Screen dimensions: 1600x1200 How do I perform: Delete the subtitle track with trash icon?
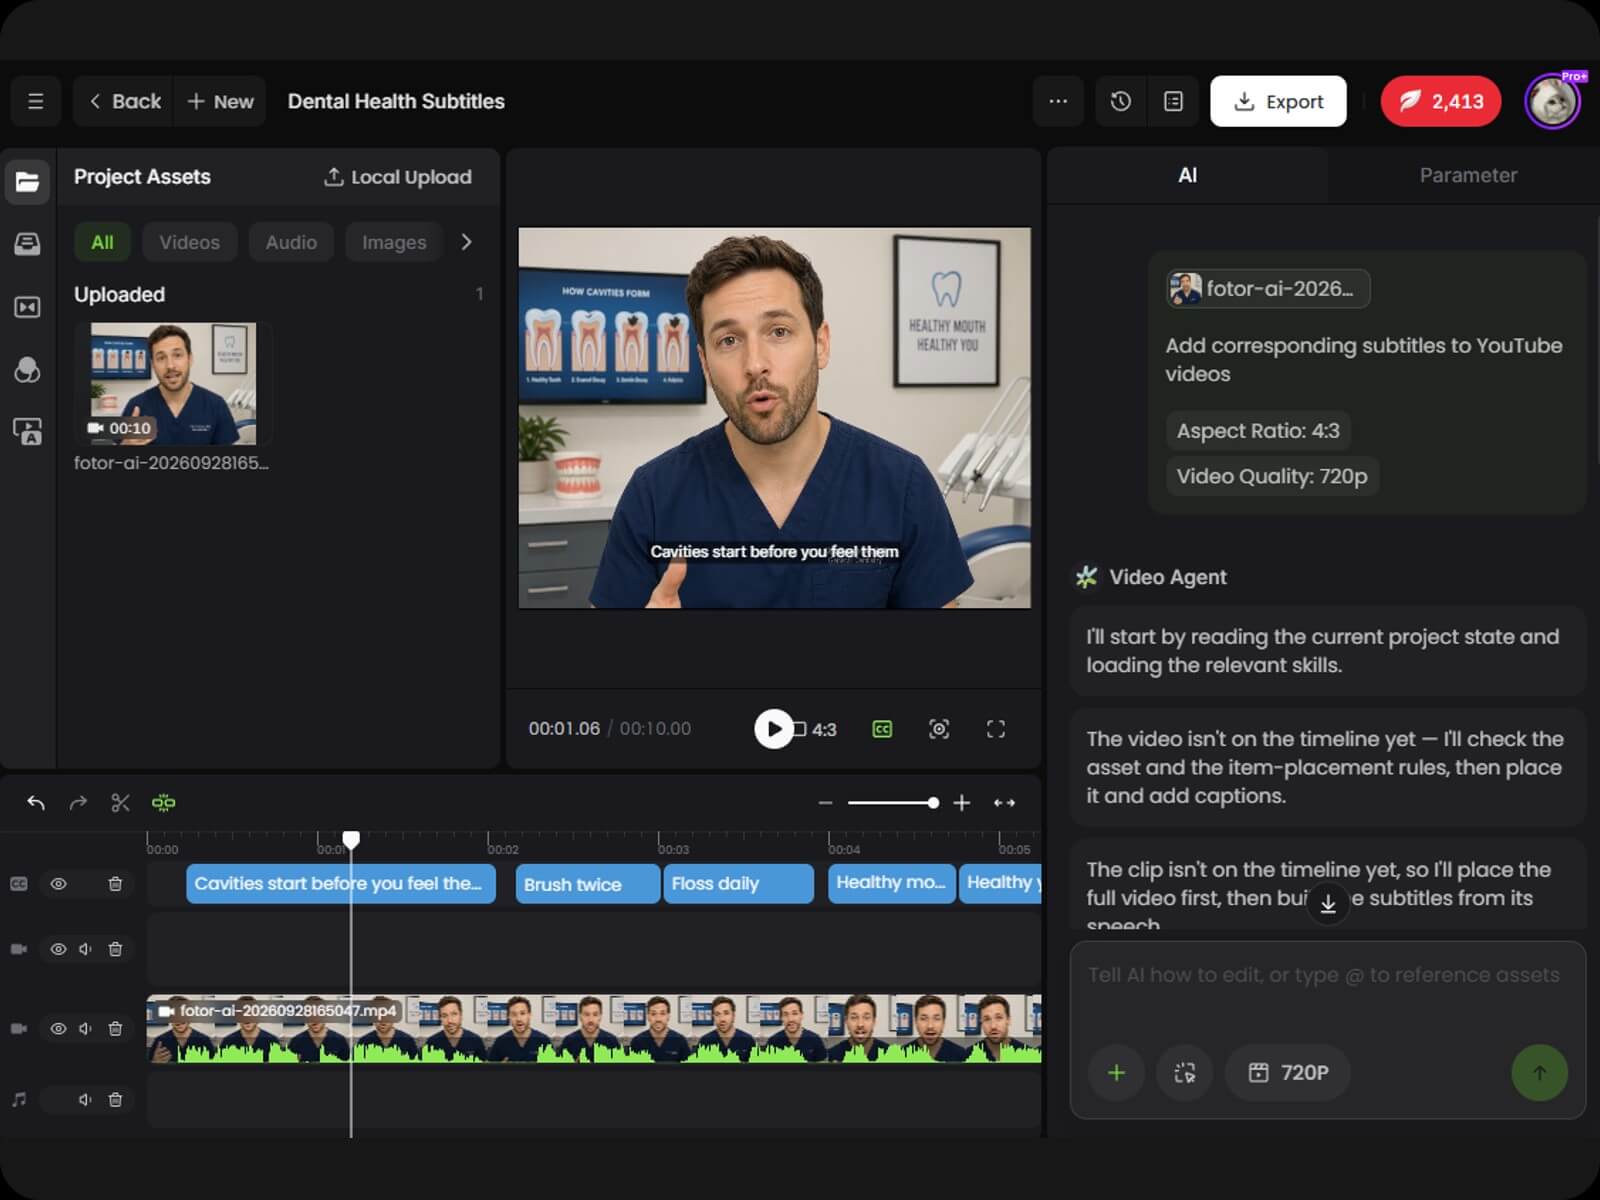tap(115, 884)
